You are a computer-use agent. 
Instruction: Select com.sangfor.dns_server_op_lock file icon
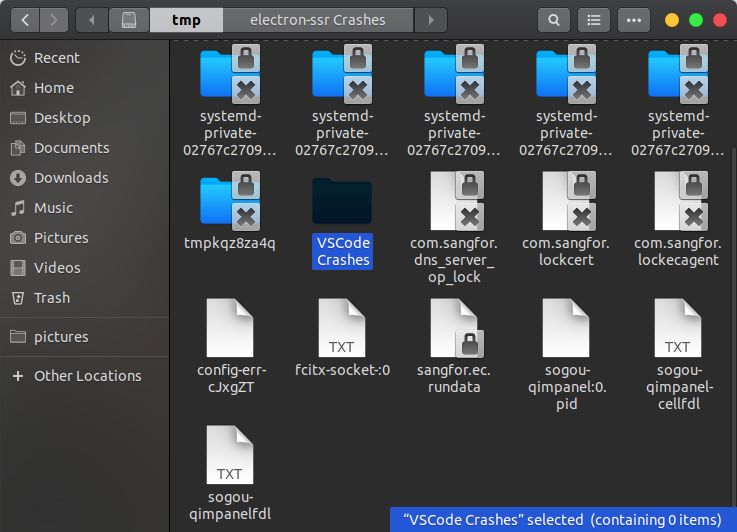click(457, 201)
